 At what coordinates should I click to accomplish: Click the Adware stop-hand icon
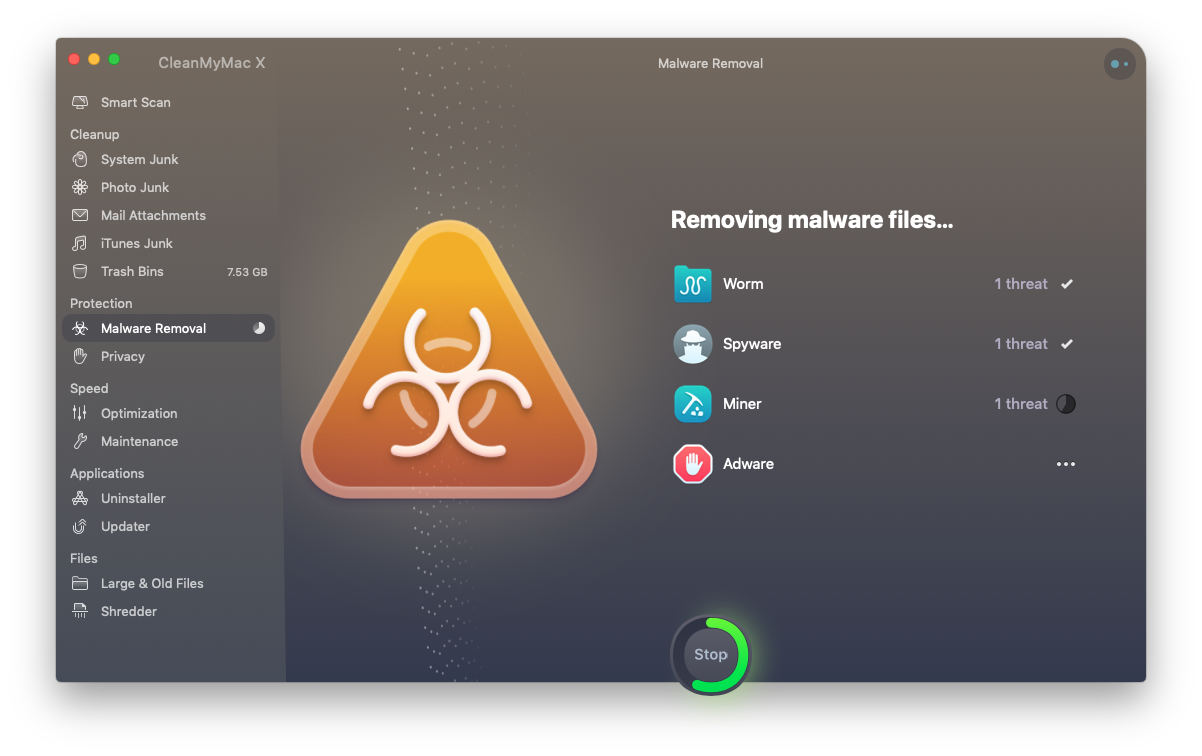click(693, 464)
